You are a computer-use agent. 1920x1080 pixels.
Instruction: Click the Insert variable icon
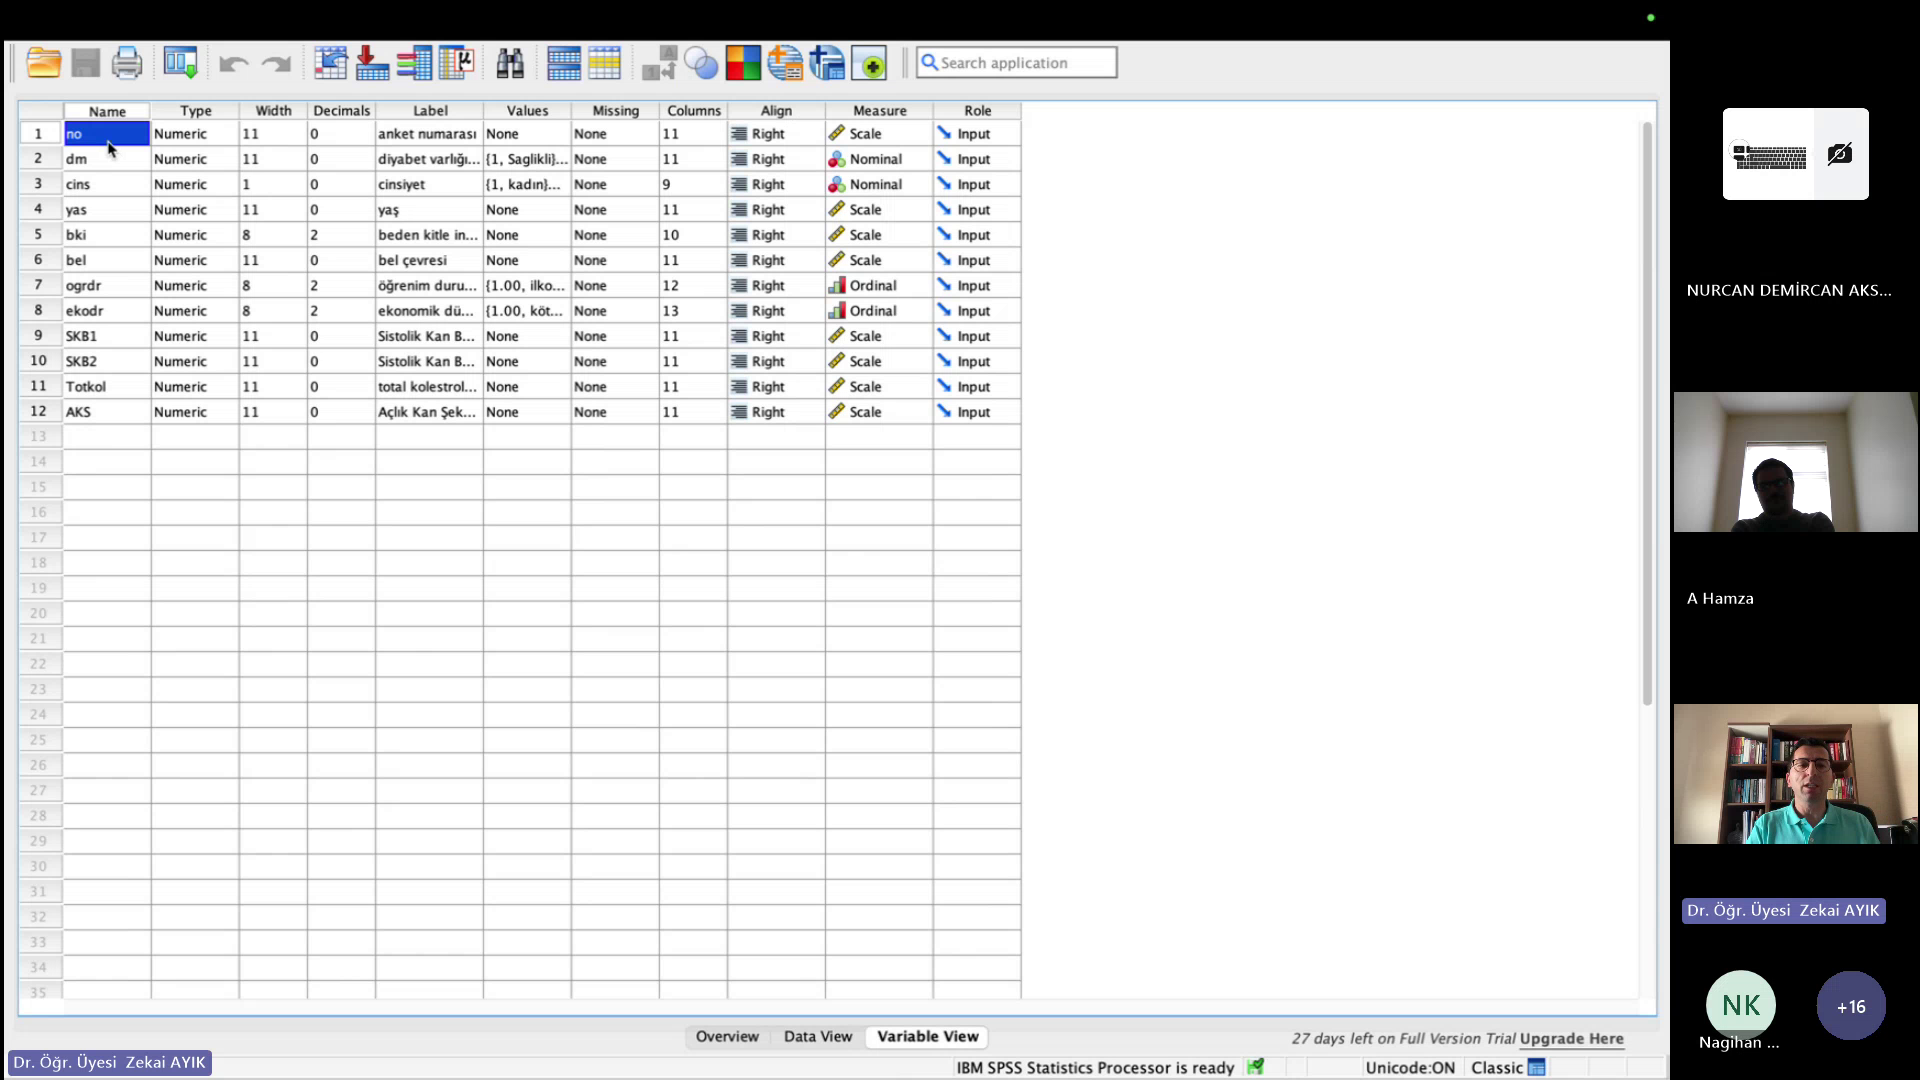(604, 63)
